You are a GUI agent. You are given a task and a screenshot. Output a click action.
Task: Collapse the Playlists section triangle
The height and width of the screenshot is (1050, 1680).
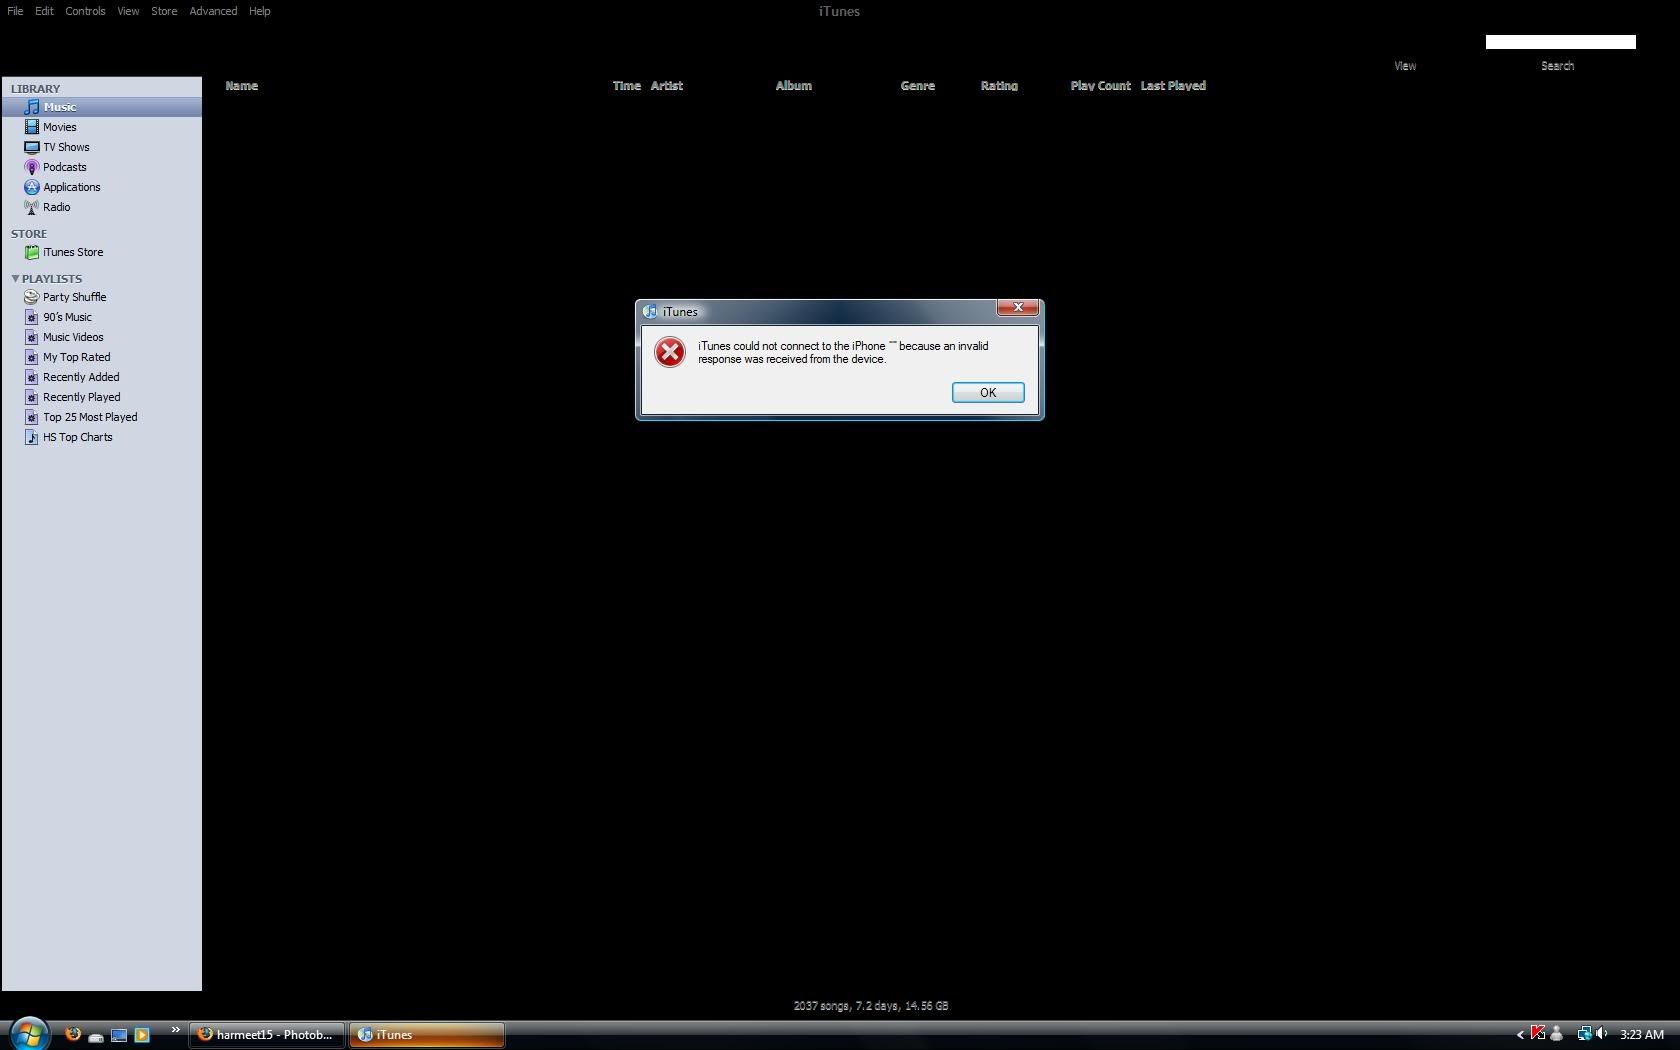coord(15,278)
